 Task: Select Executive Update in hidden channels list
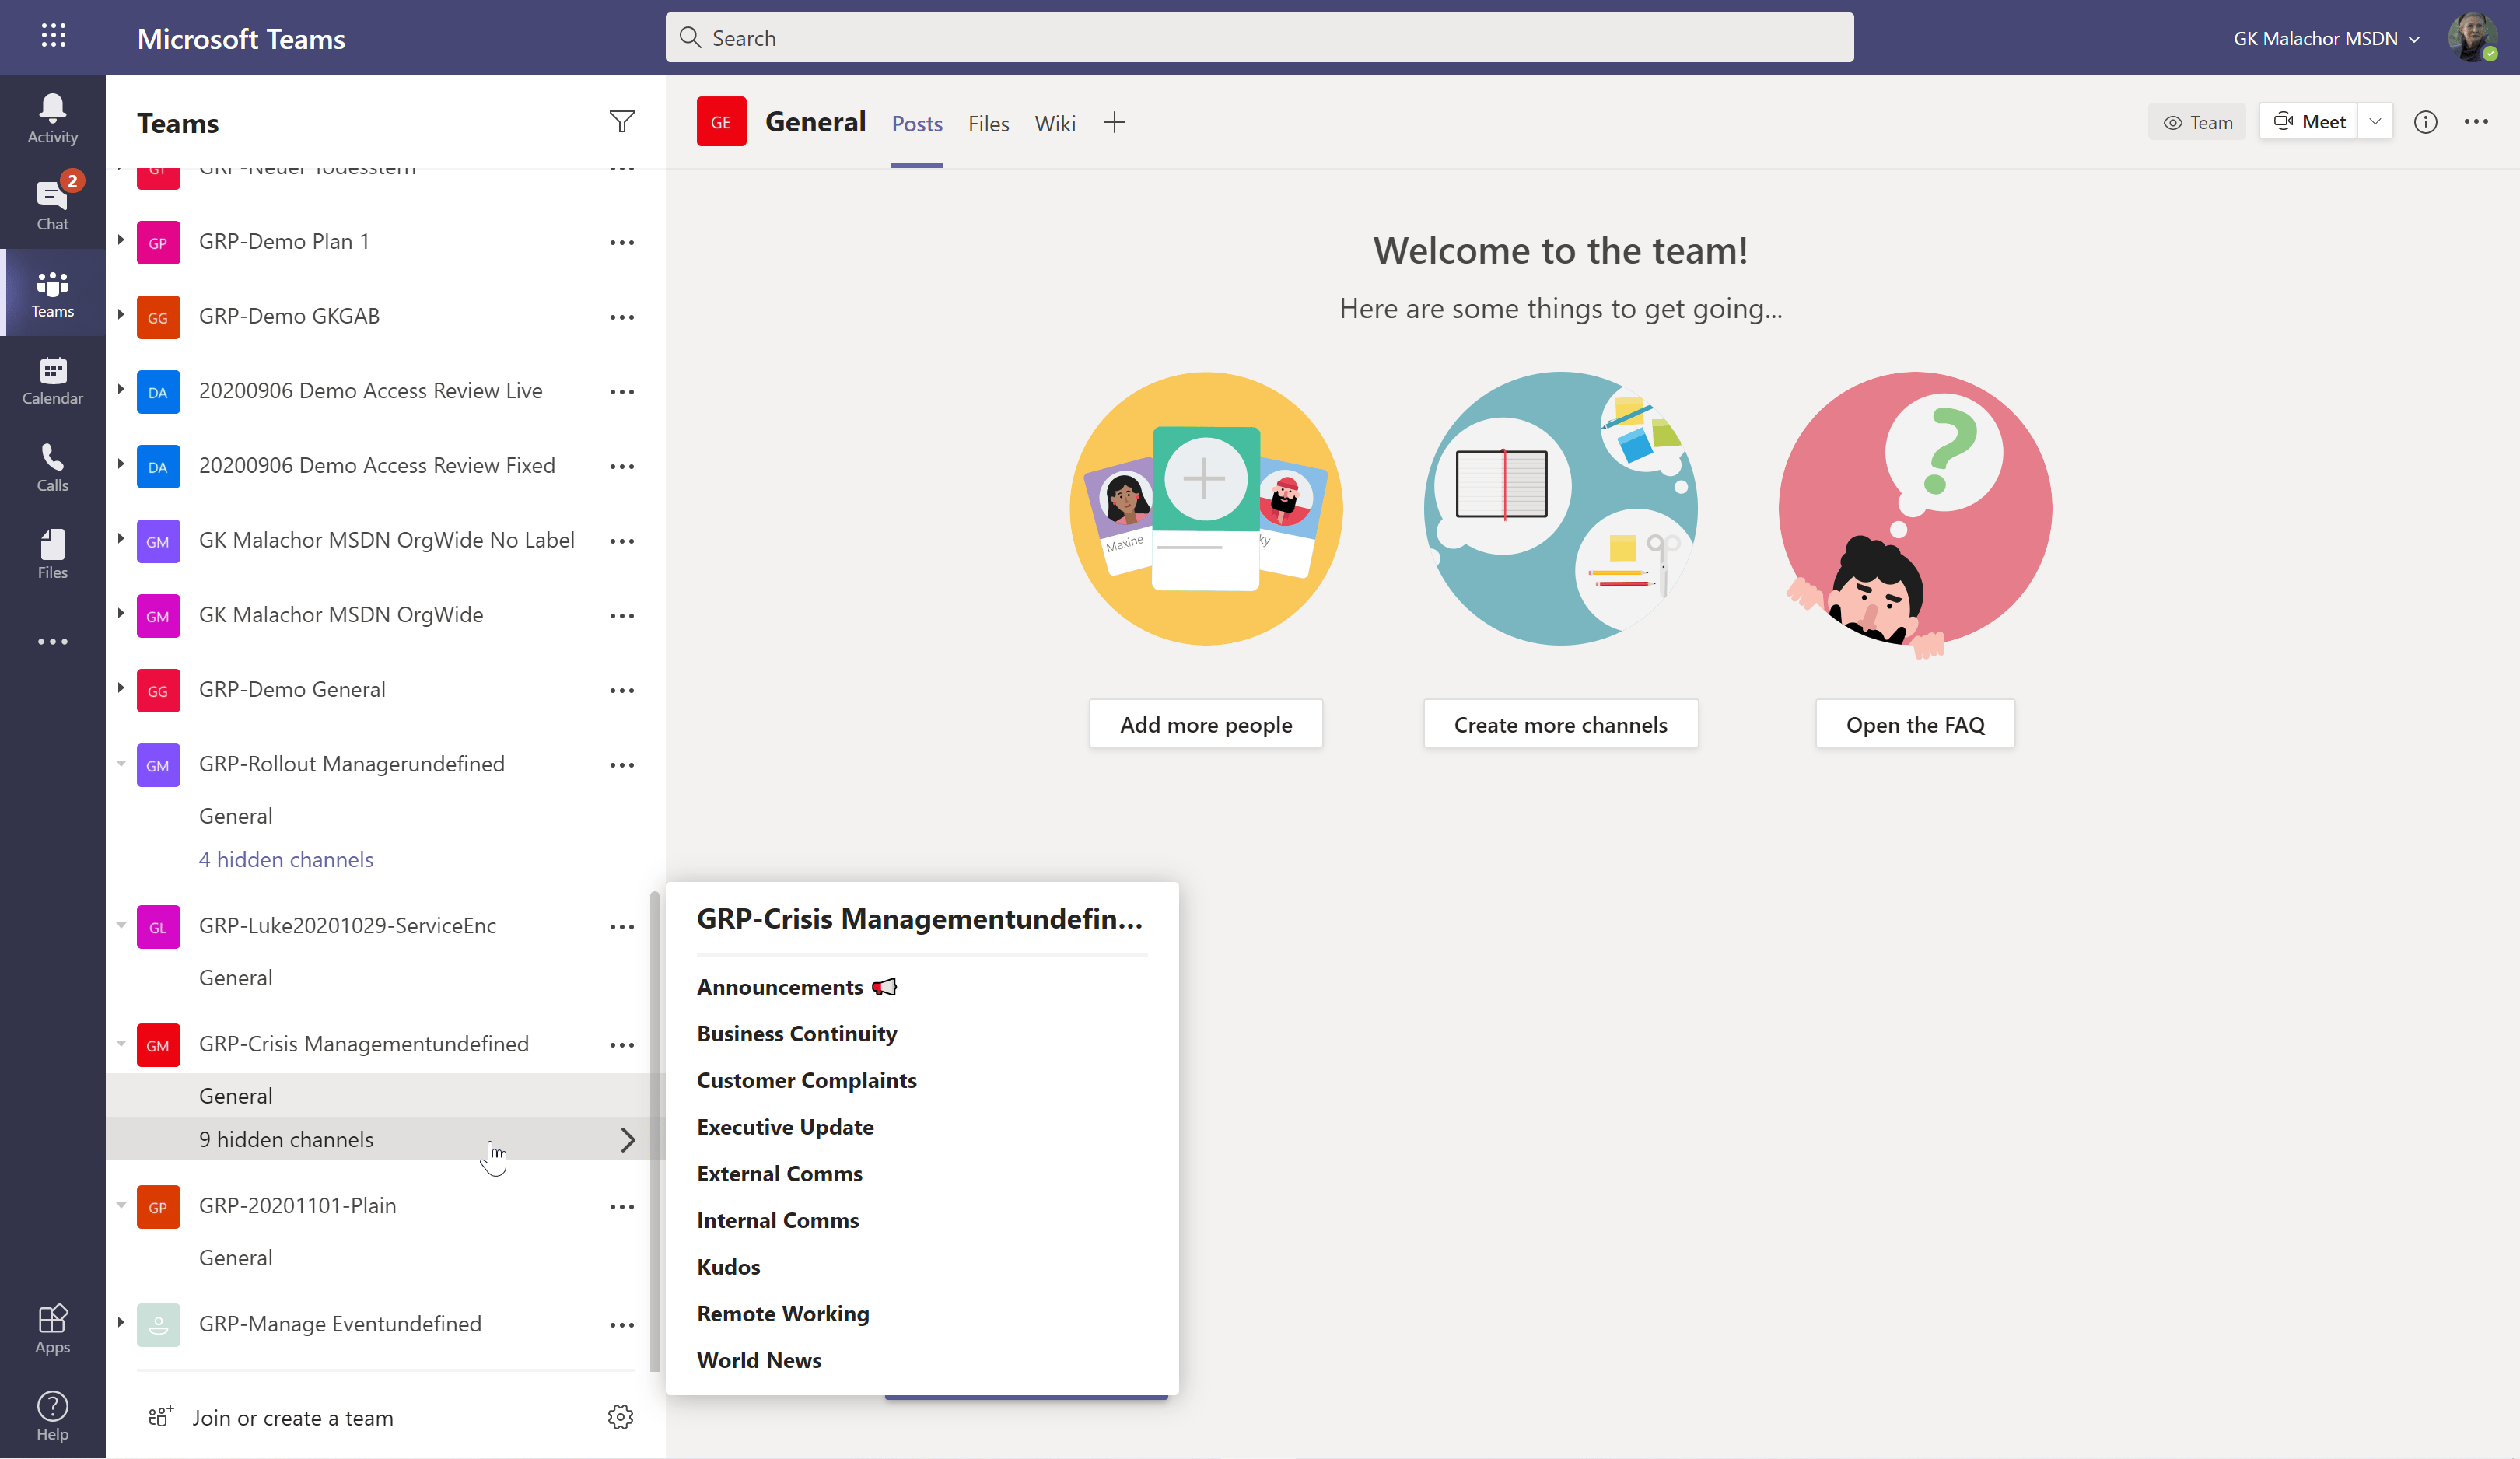pos(785,1127)
